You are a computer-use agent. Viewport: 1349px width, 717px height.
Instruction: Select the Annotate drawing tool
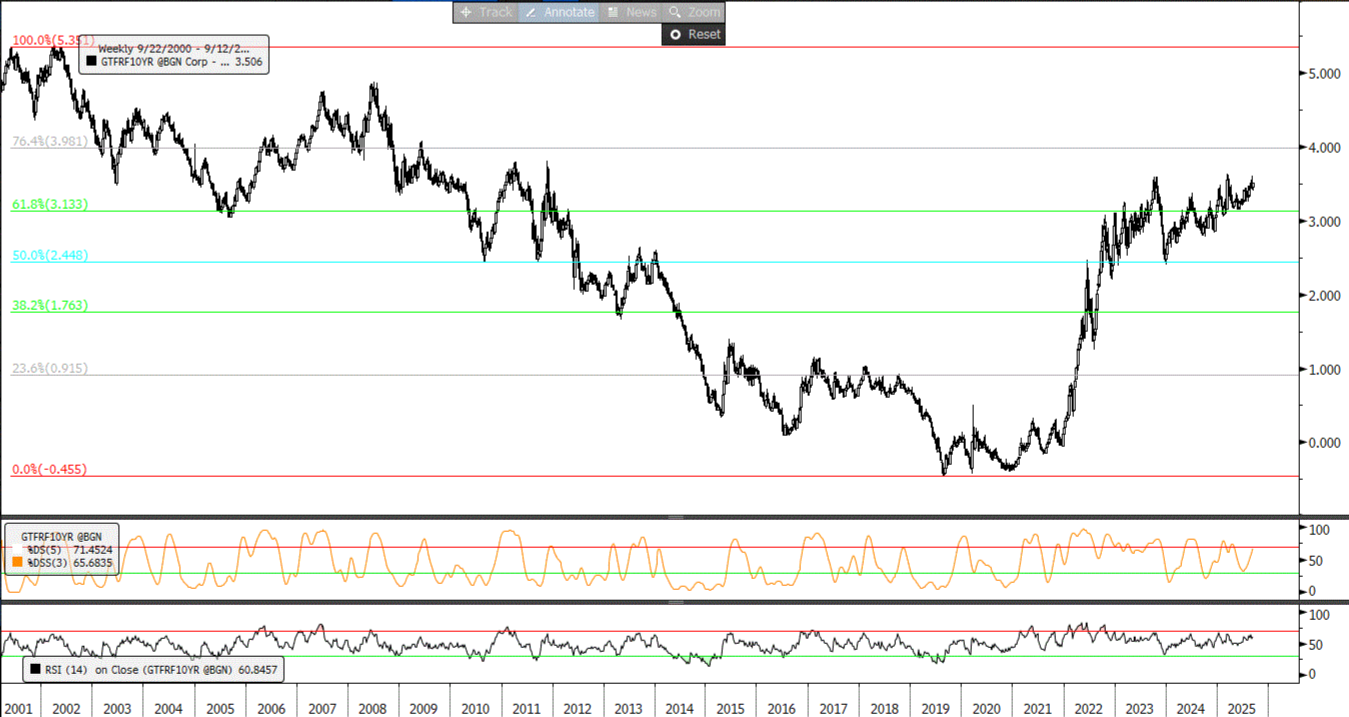pos(559,12)
